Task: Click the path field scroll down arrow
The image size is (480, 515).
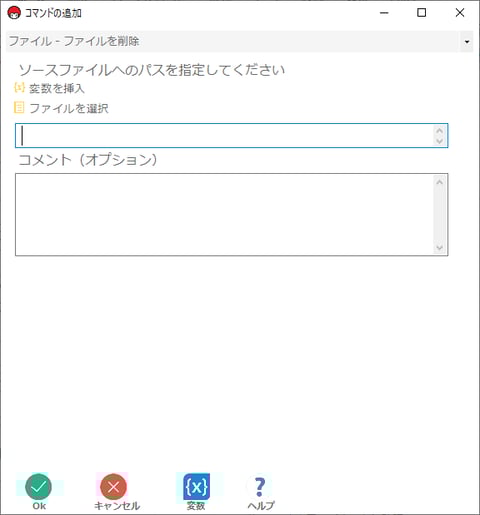Action: 440,141
